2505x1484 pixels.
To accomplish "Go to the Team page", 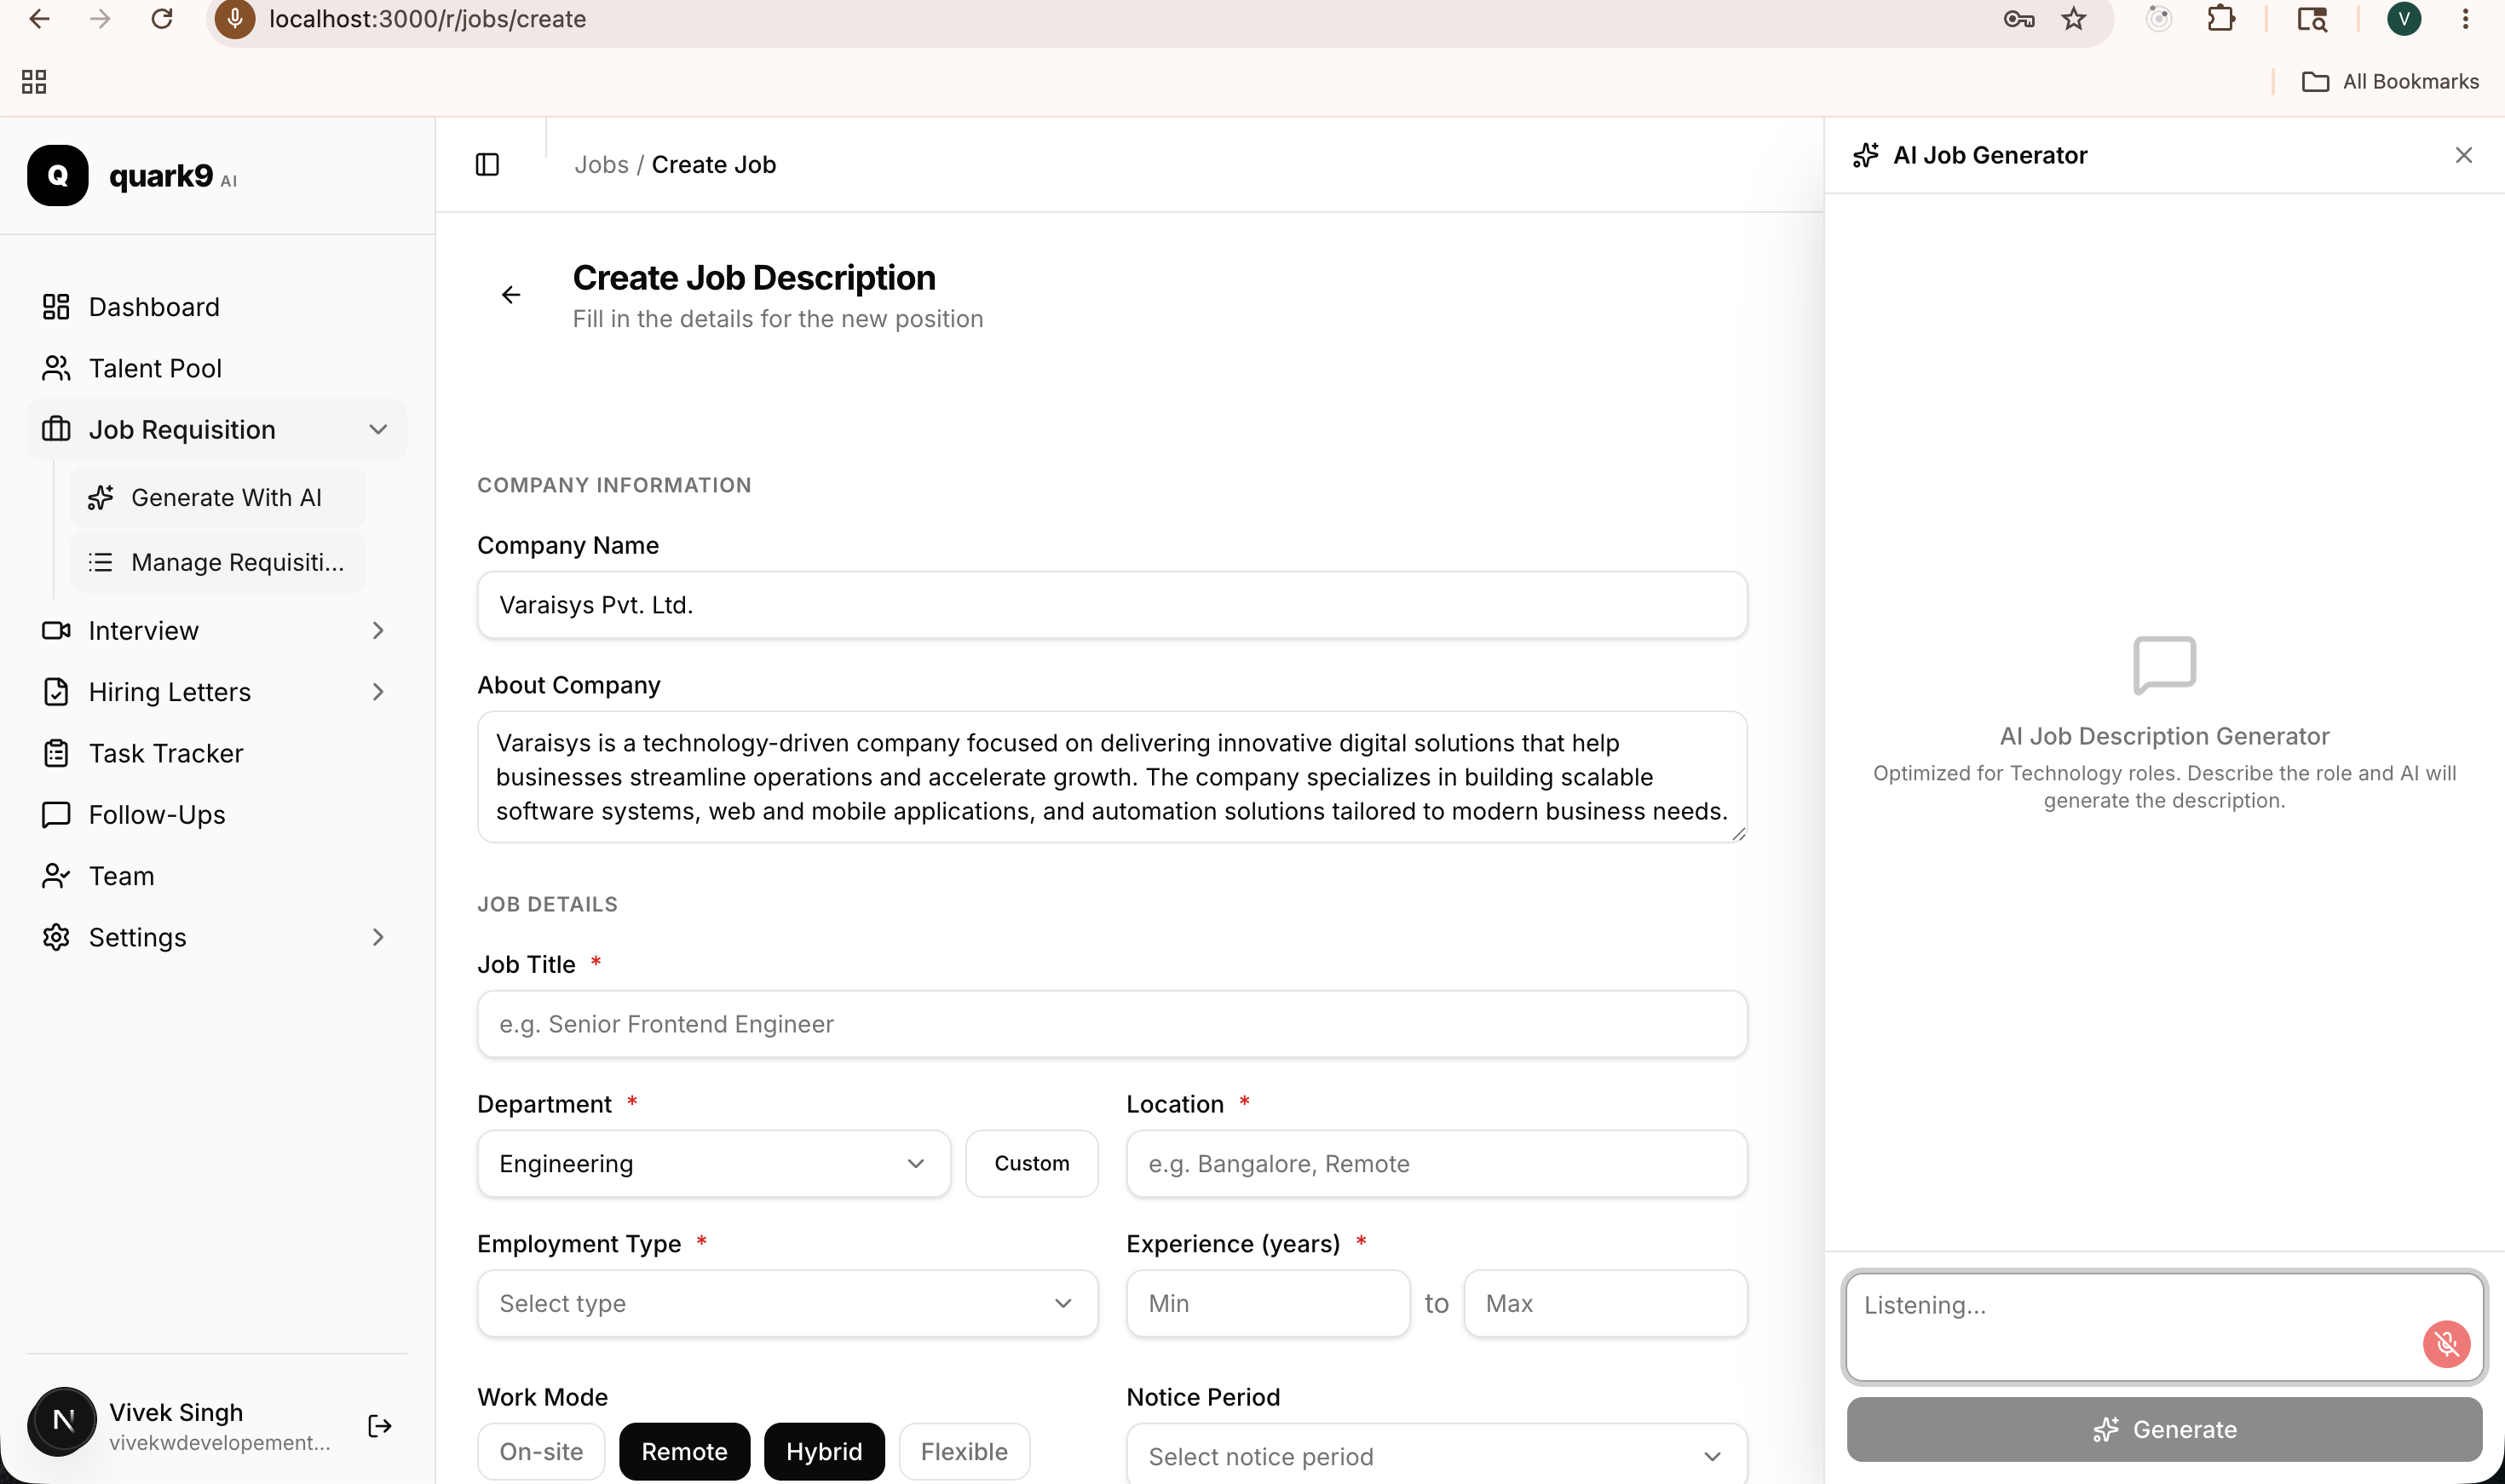I will [x=217, y=876].
